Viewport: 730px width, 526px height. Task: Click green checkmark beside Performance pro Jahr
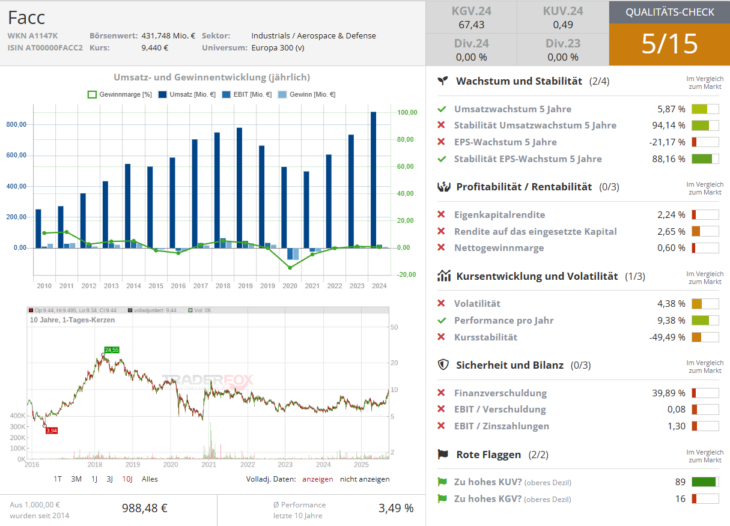(x=442, y=320)
